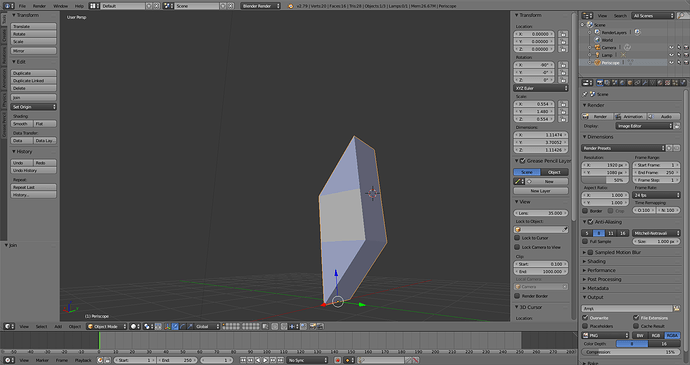690x365 pixels.
Task: Open the Blender Render engine dropdown
Action: (x=261, y=6)
